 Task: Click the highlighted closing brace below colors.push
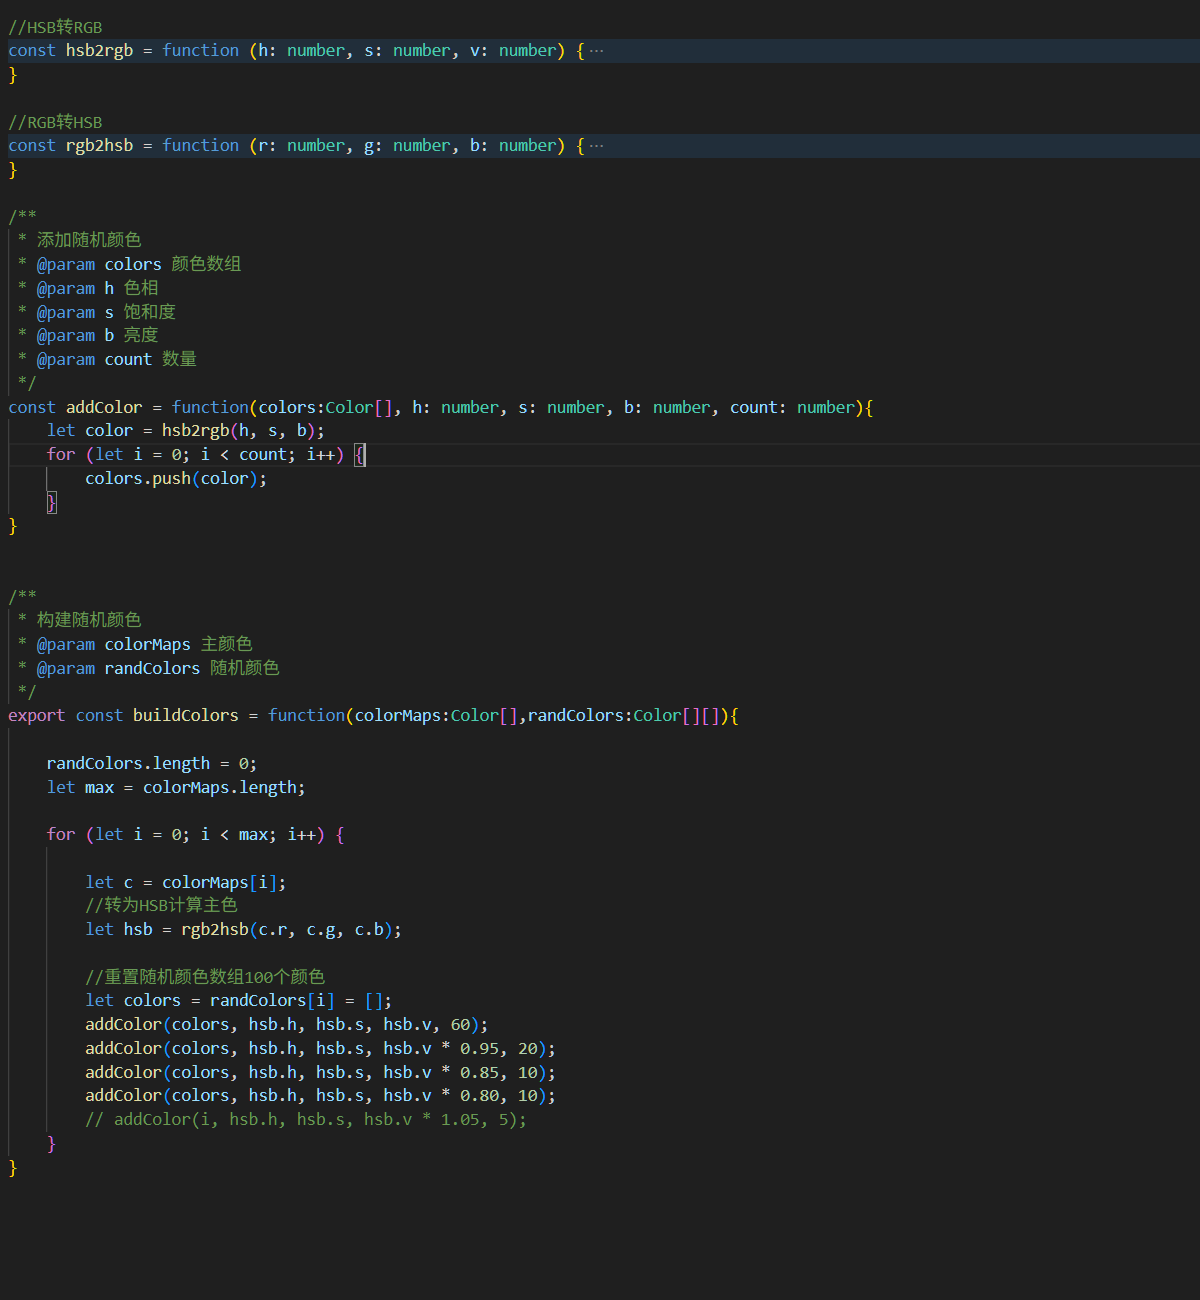(52, 502)
